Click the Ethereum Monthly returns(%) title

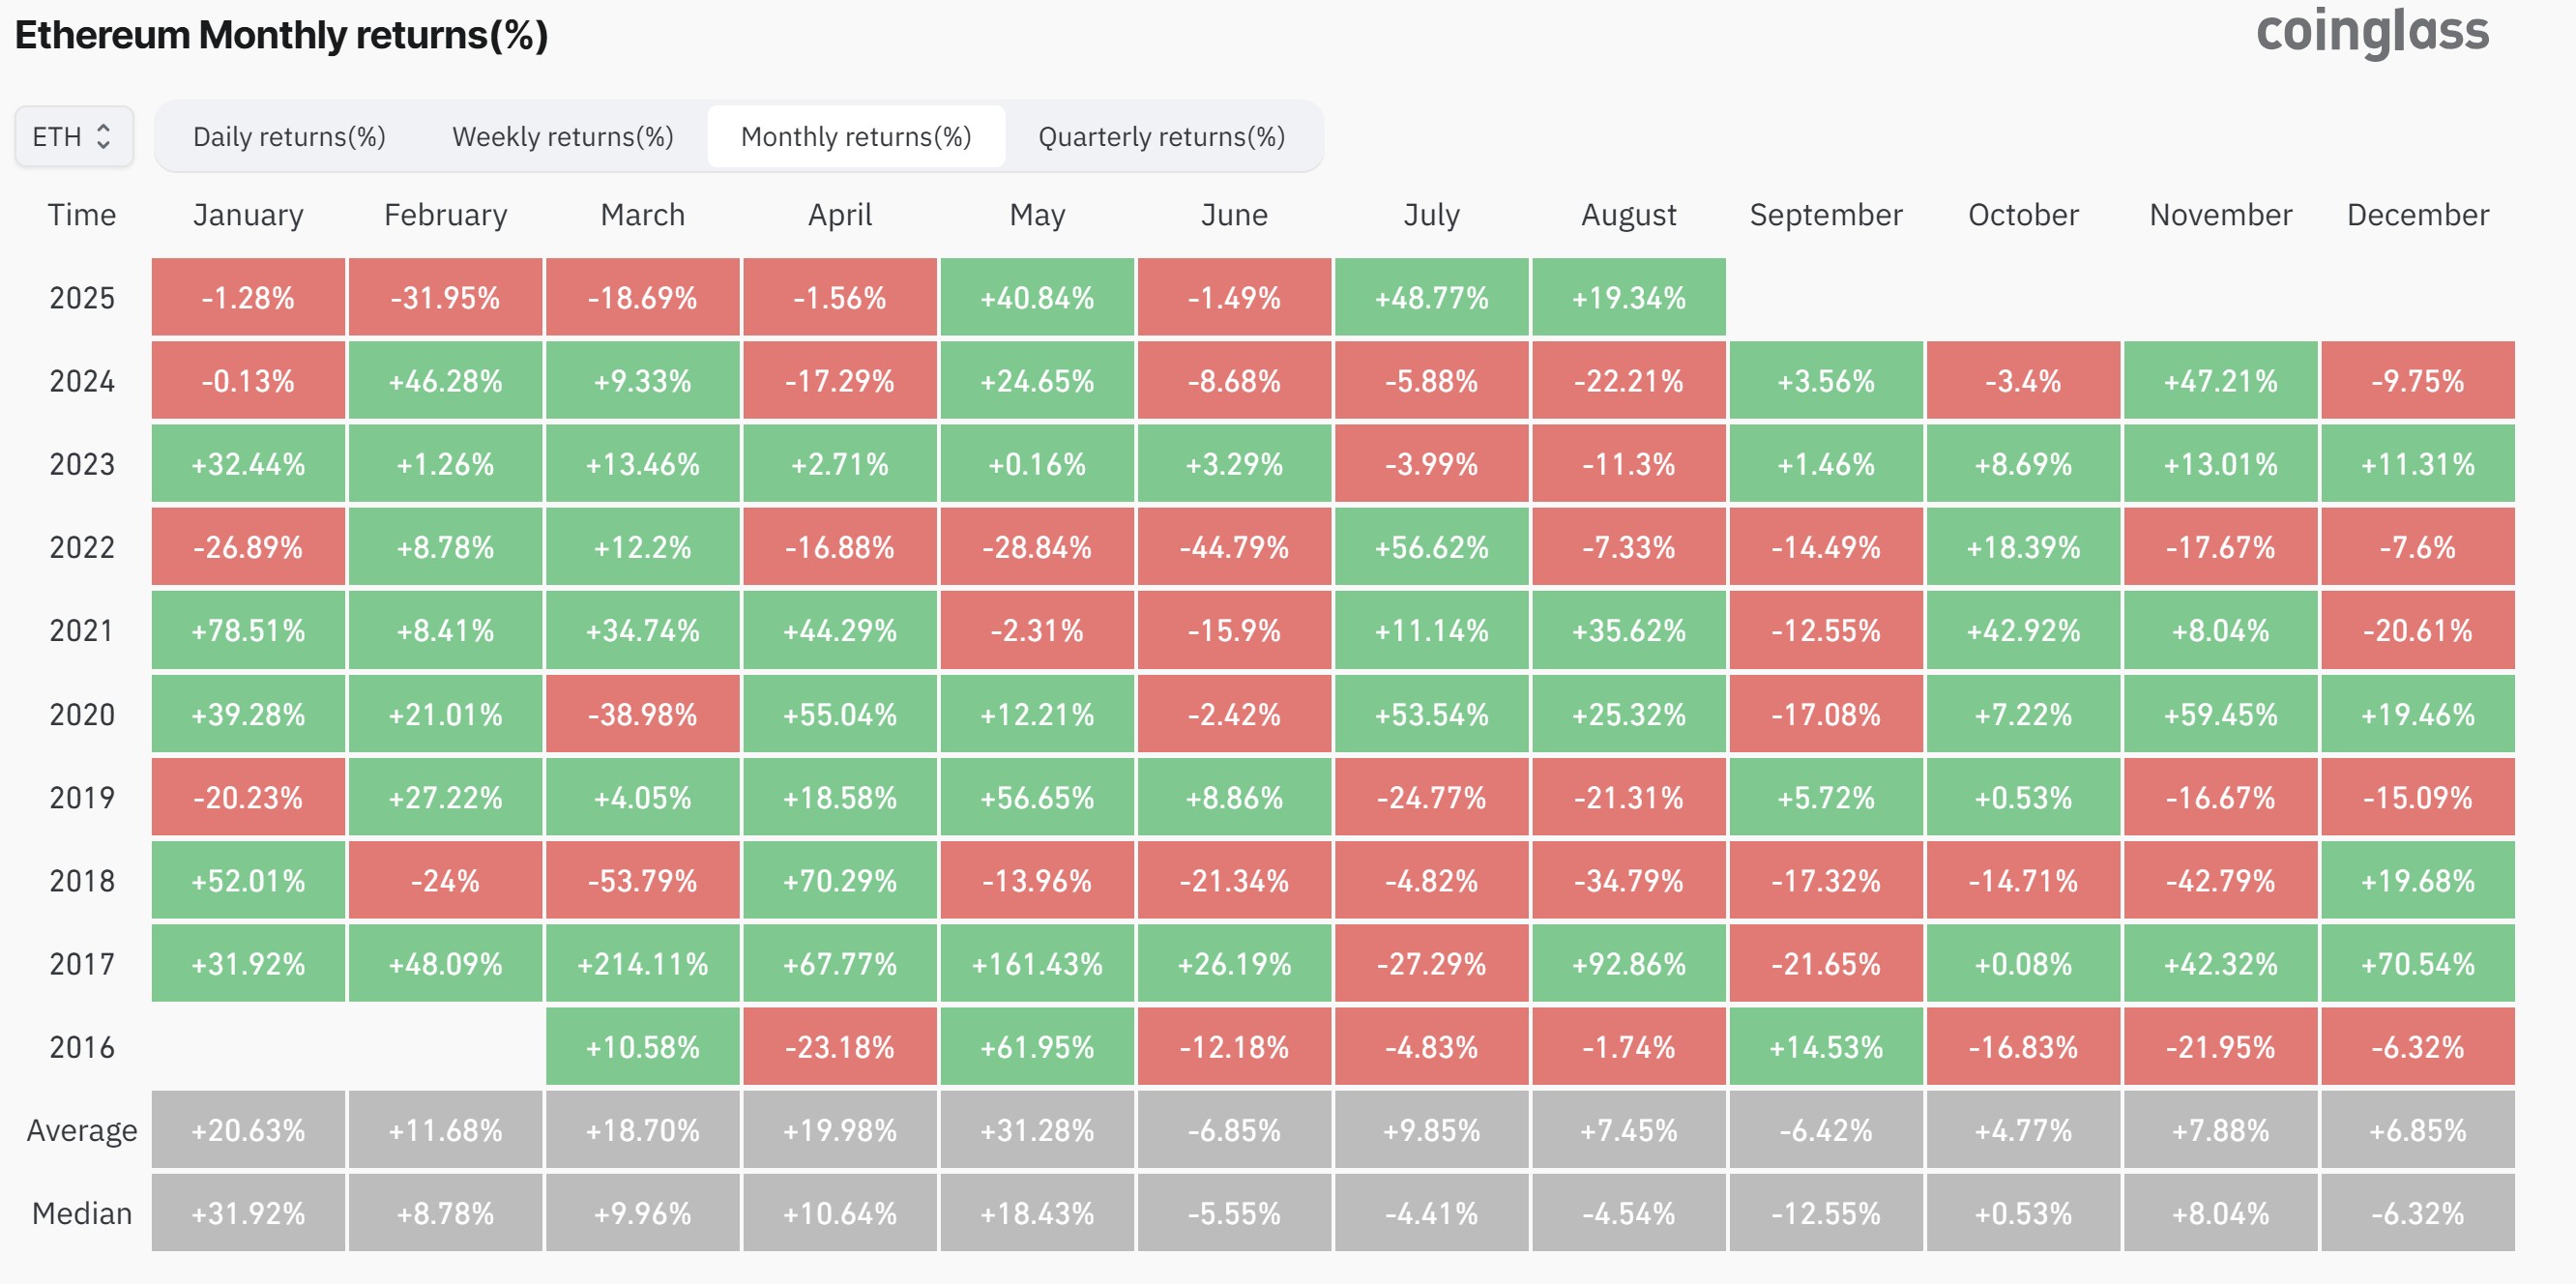coord(281,35)
